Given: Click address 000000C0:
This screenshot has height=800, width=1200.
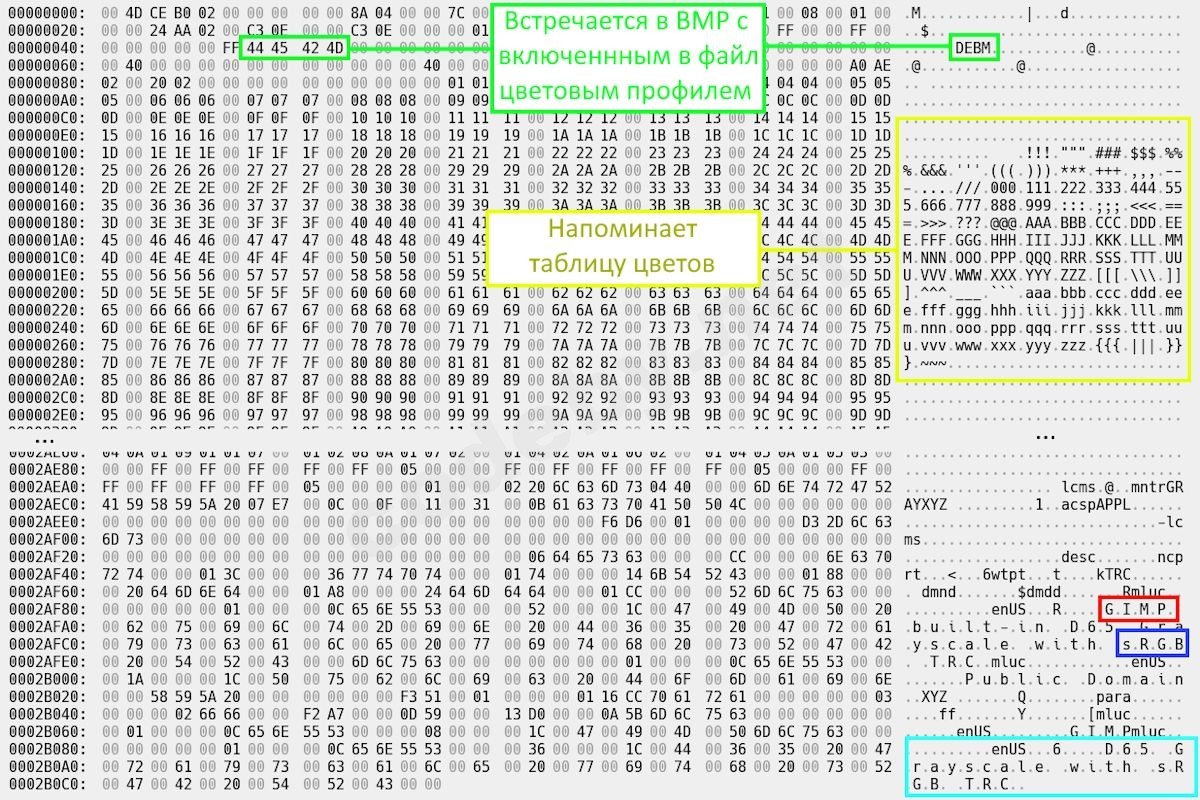Looking at the screenshot, I should [x=46, y=118].
